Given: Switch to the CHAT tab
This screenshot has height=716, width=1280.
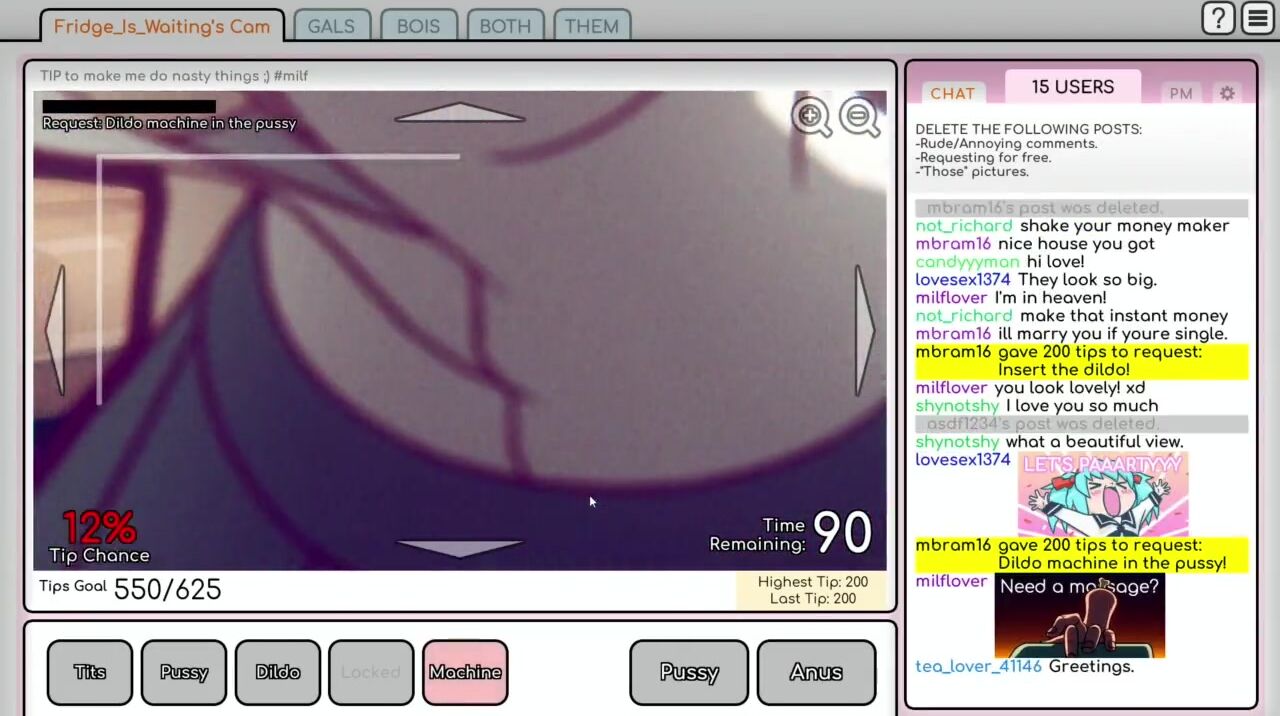Looking at the screenshot, I should (952, 93).
